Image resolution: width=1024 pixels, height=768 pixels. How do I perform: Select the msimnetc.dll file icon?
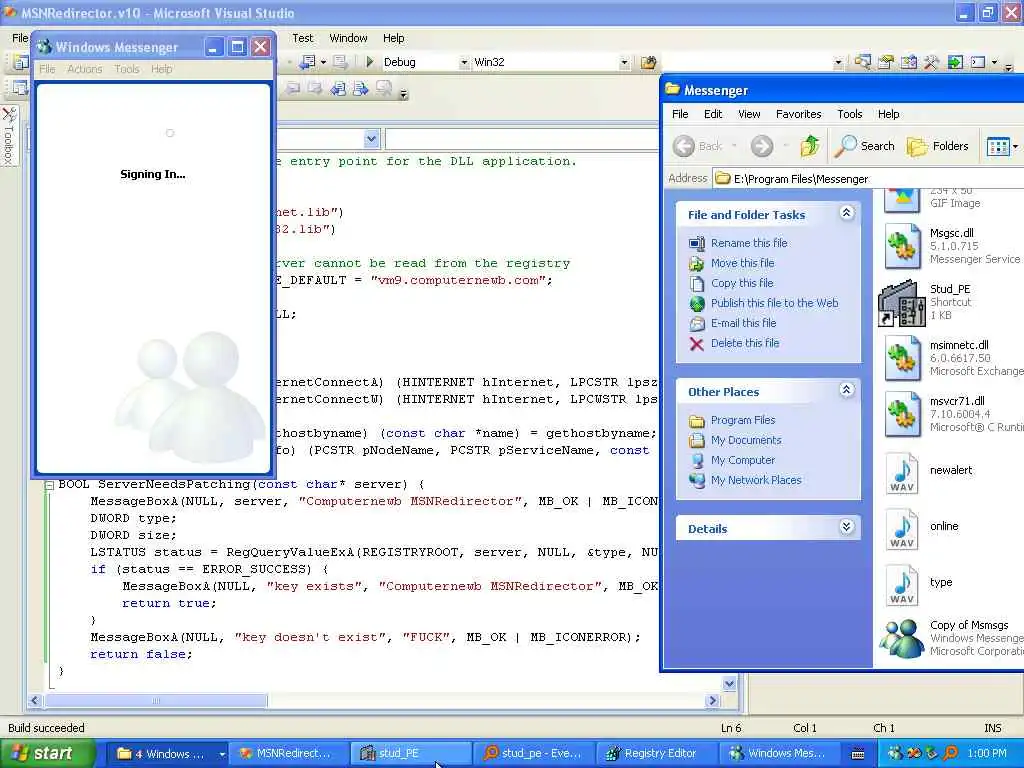coord(902,358)
